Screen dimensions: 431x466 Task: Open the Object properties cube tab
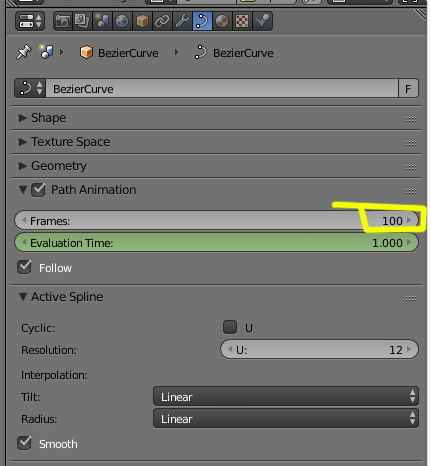coord(142,21)
